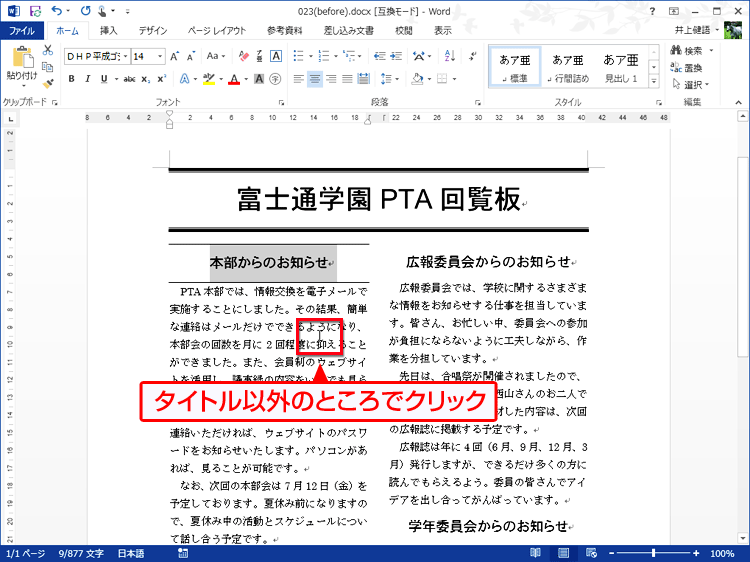Viewport: 750px width, 562px height.
Task: Toggle character shading A button
Action: point(259,79)
